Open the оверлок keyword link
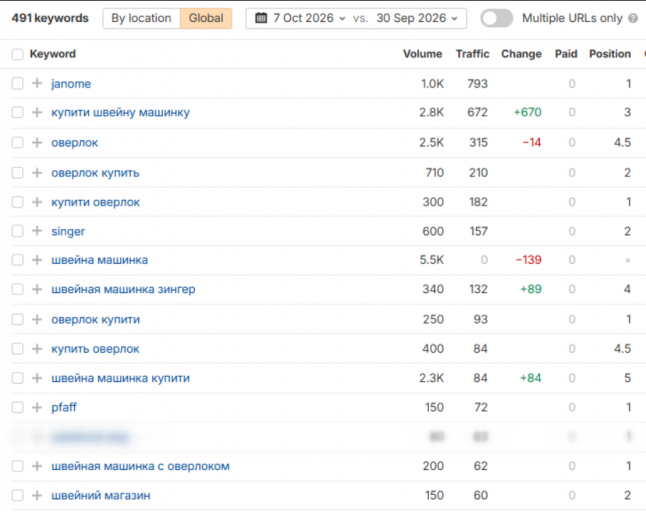 [x=75, y=143]
